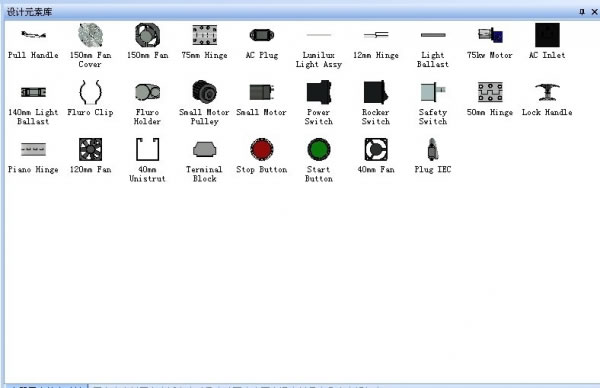Select the AC Inlet black icon
Image resolution: width=600 pixels, height=388 pixels.
tap(547, 35)
